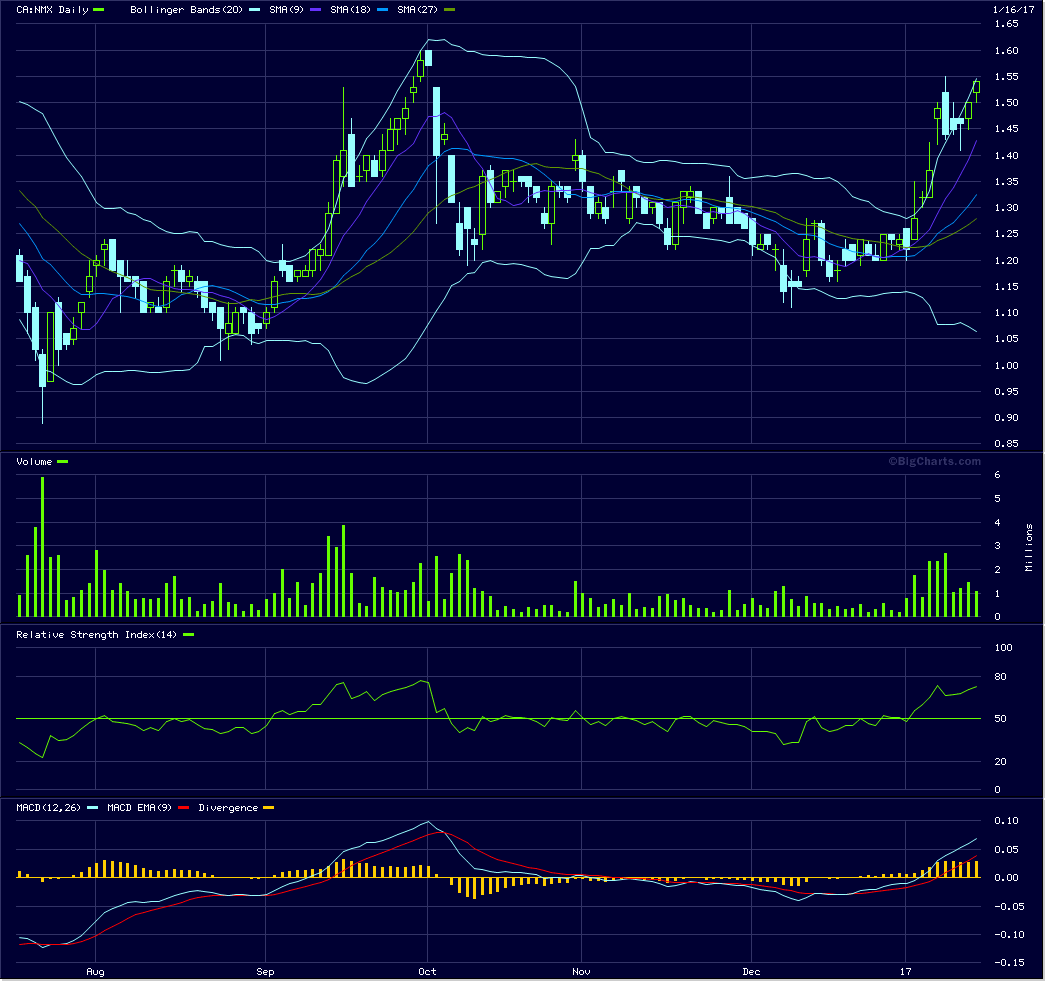Click the 1.00 price axis value

click(1006, 365)
